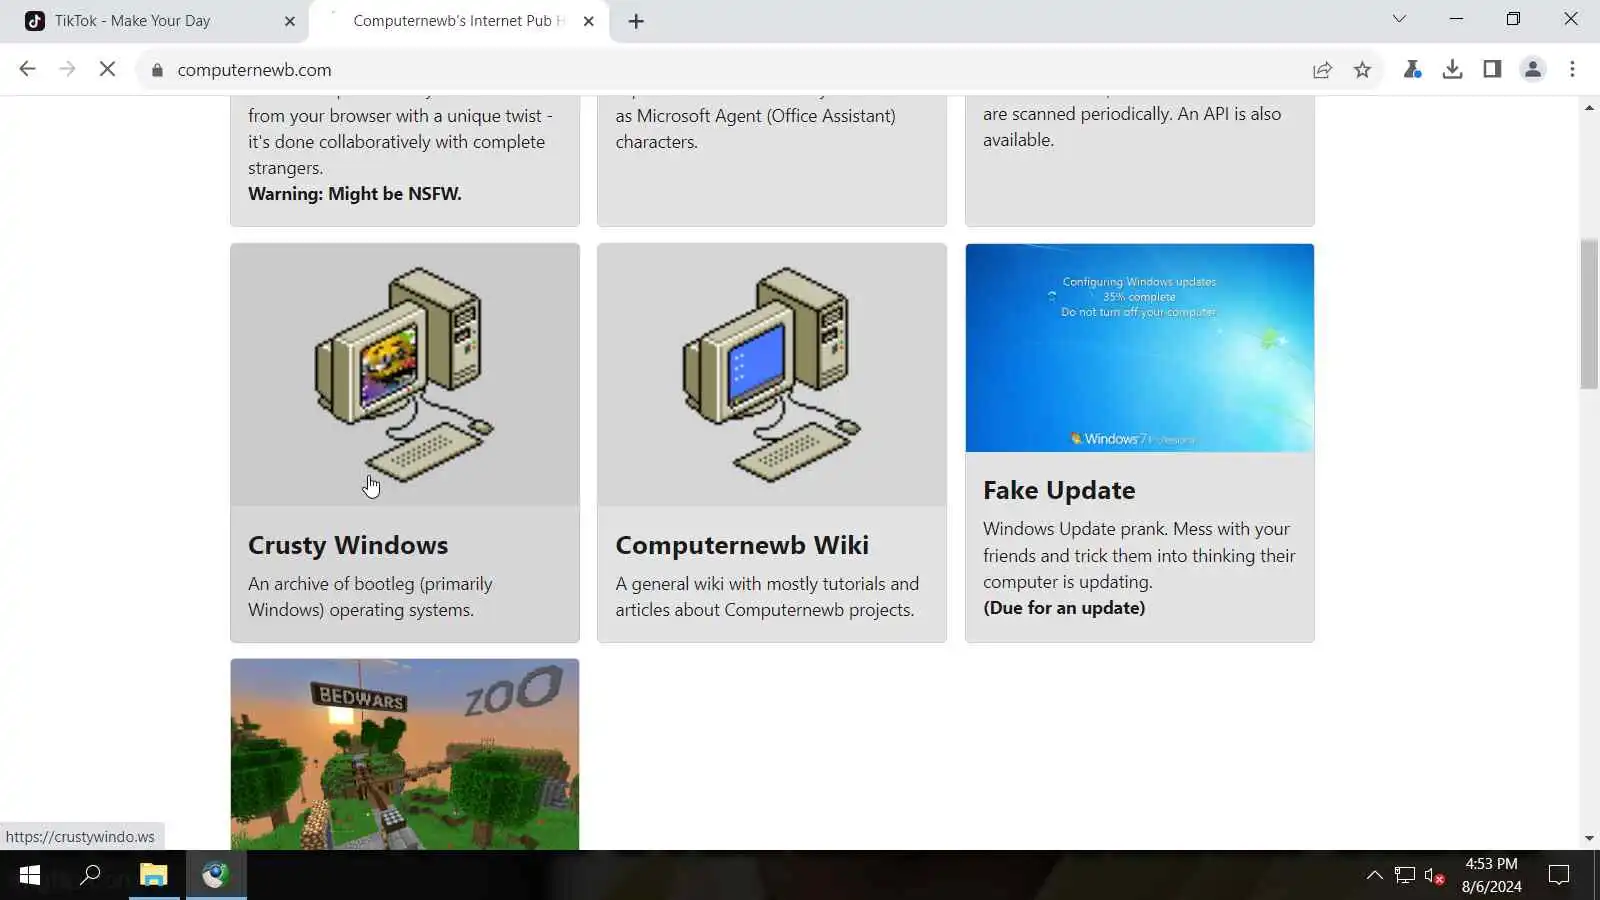Expand the tab search dropdown

1399,19
